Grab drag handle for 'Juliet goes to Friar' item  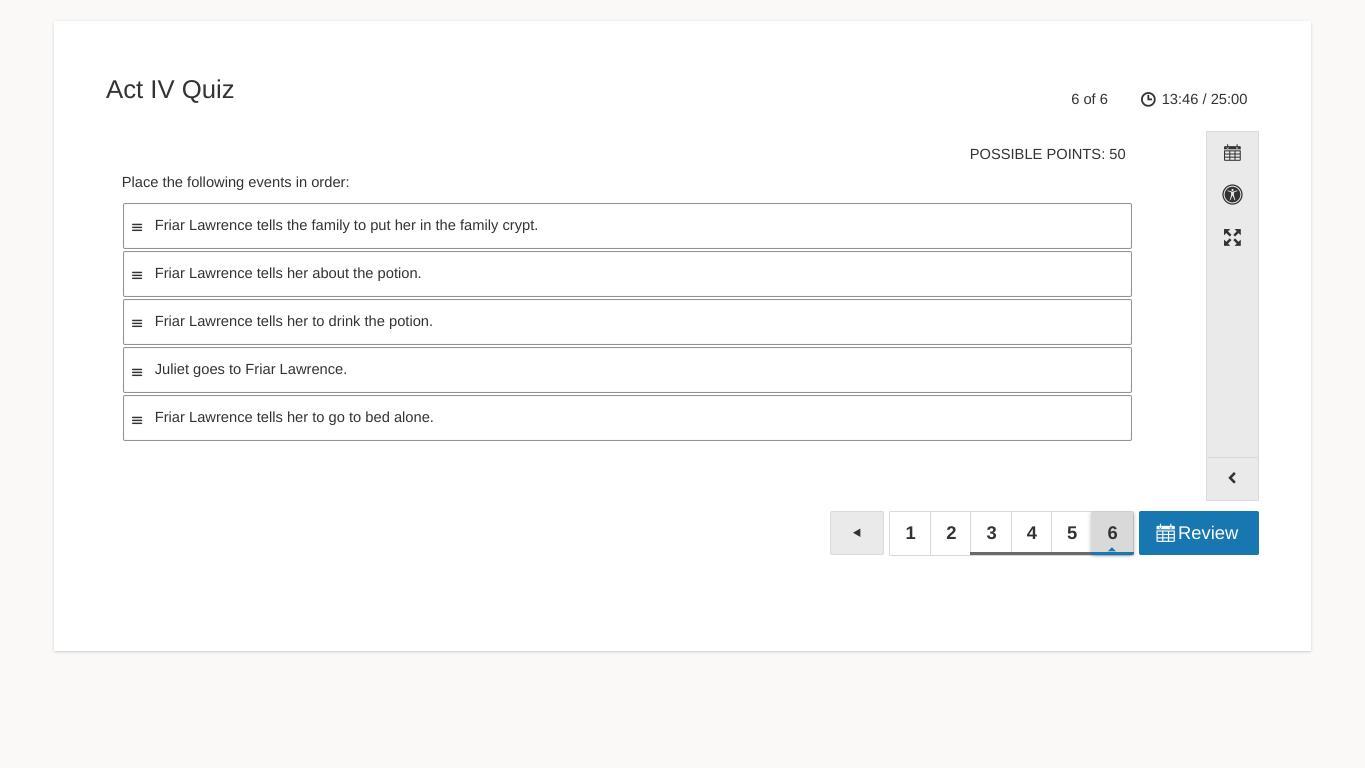tap(137, 371)
